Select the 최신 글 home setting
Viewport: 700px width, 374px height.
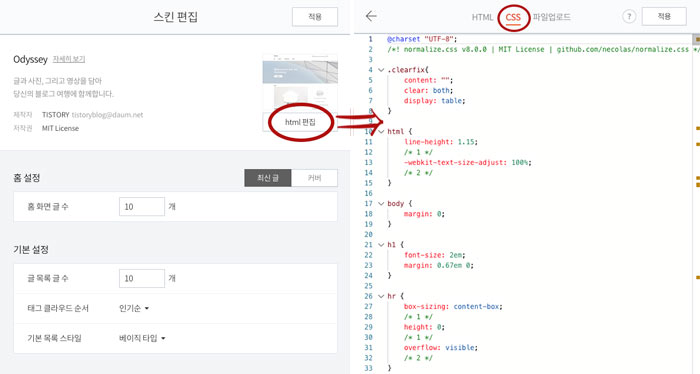click(268, 178)
